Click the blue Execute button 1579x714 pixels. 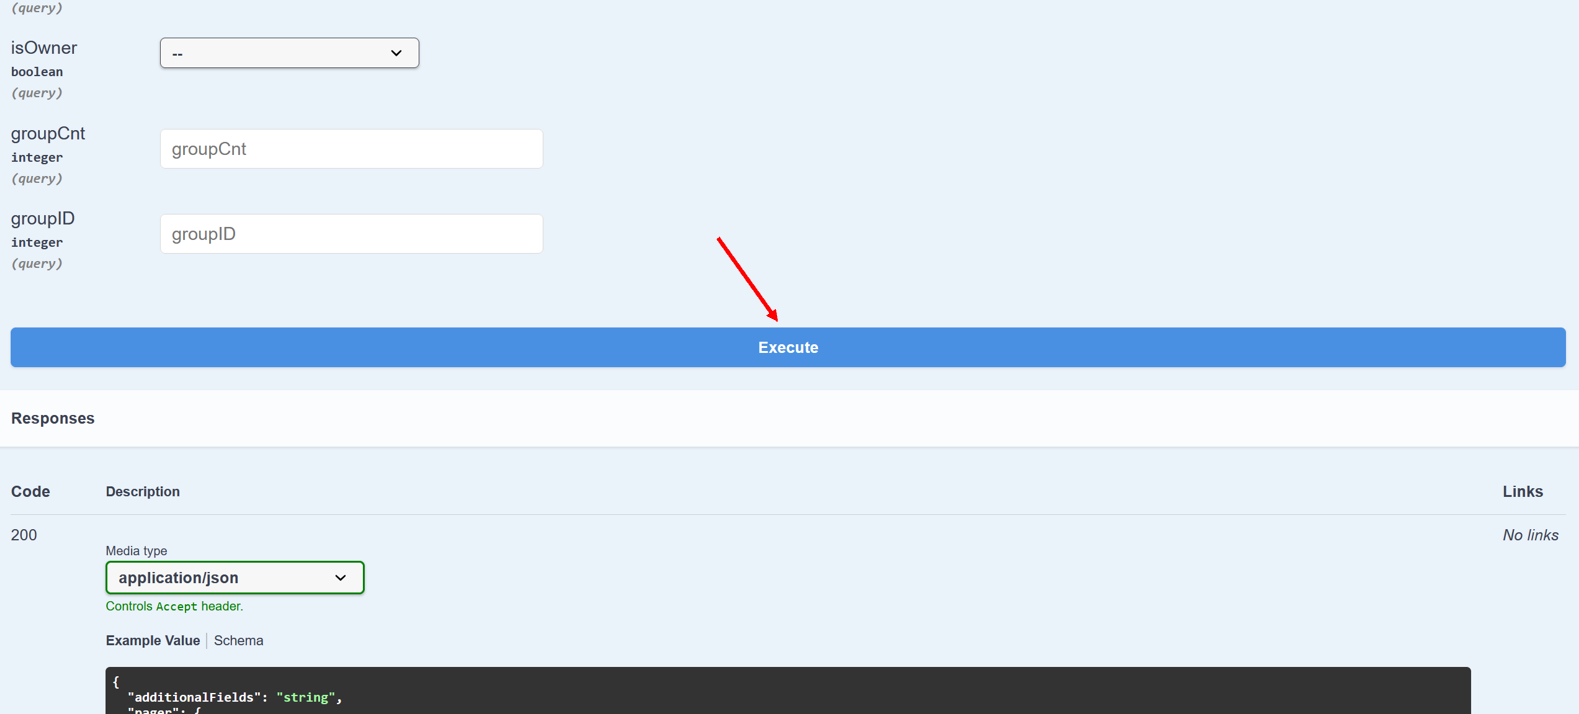pyautogui.click(x=788, y=347)
